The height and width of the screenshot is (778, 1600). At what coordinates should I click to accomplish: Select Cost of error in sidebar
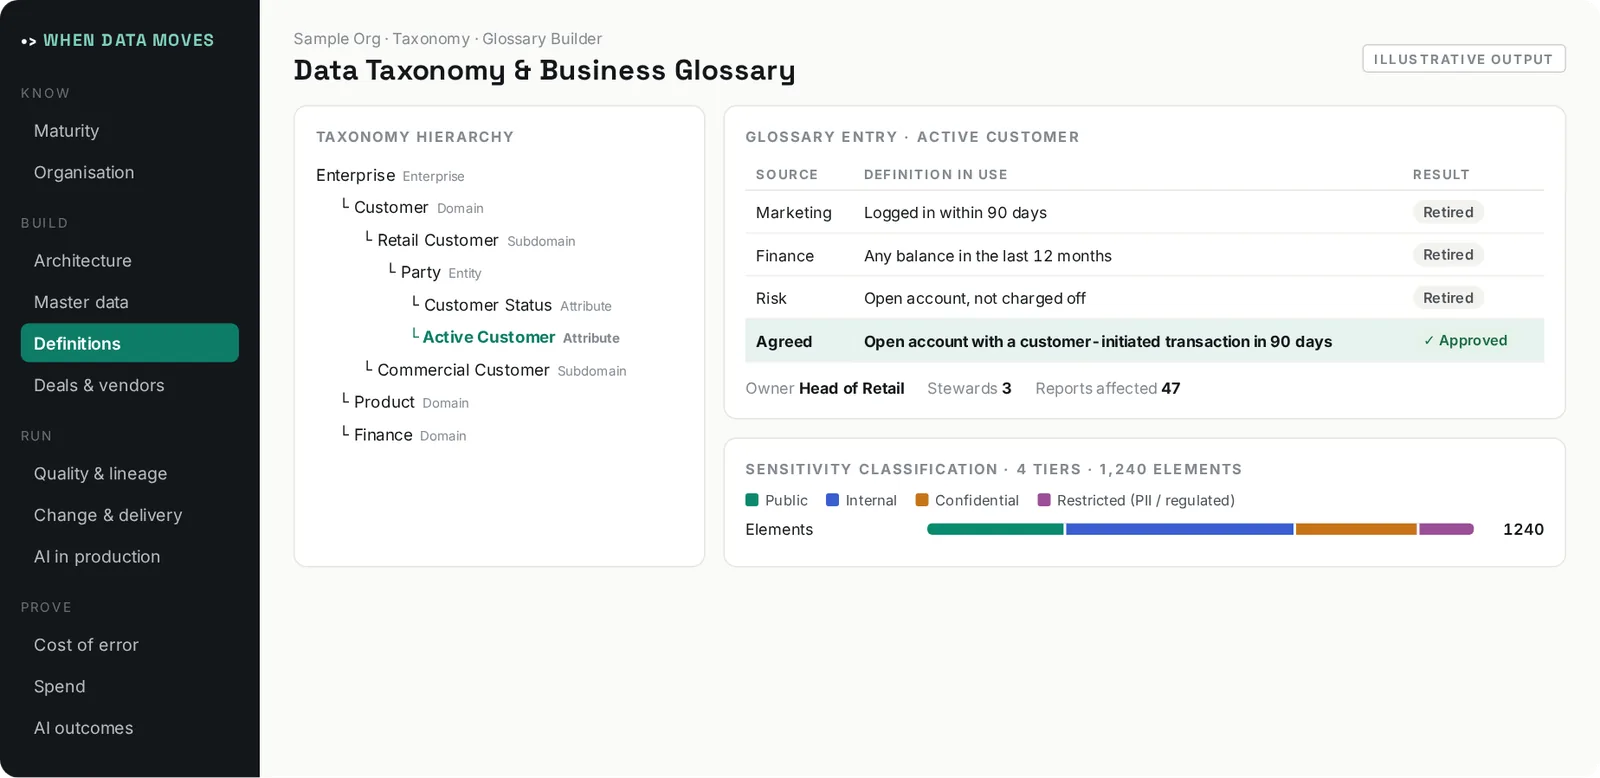pyautogui.click(x=130, y=645)
